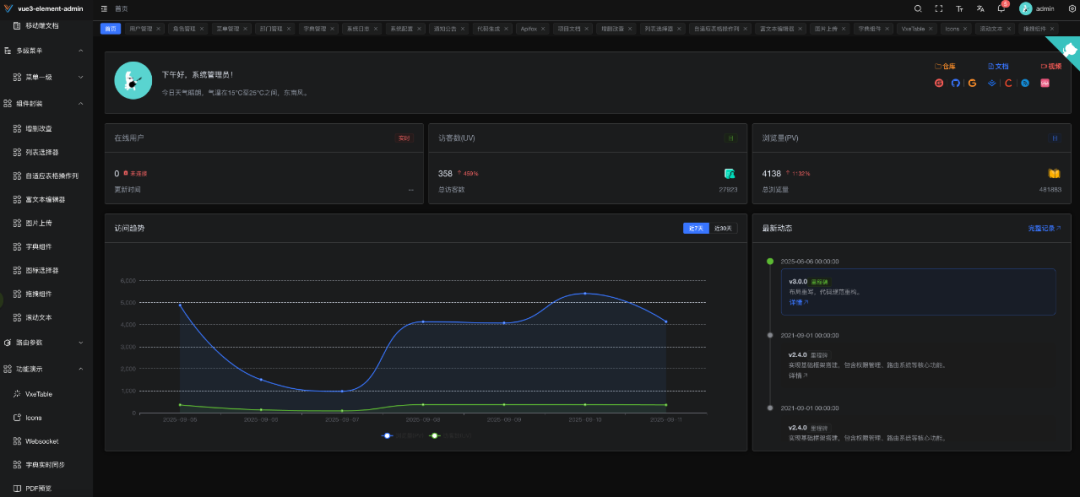Image resolution: width=1080 pixels, height=497 pixels.
Task: Toggle fullscreen mode icon
Action: pos(938,9)
